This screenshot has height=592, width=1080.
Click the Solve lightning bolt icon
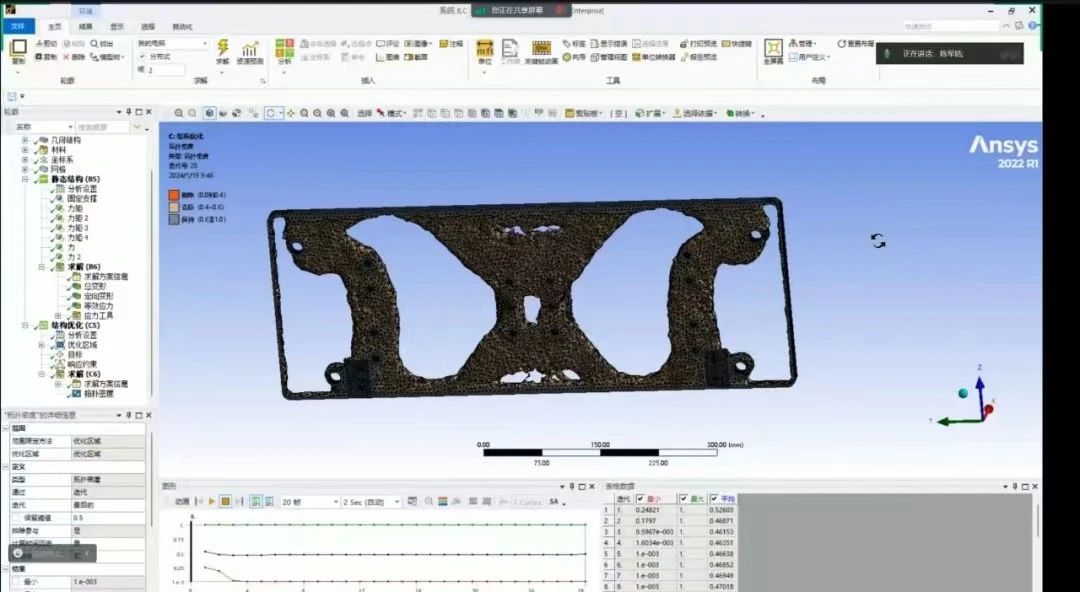pos(222,48)
